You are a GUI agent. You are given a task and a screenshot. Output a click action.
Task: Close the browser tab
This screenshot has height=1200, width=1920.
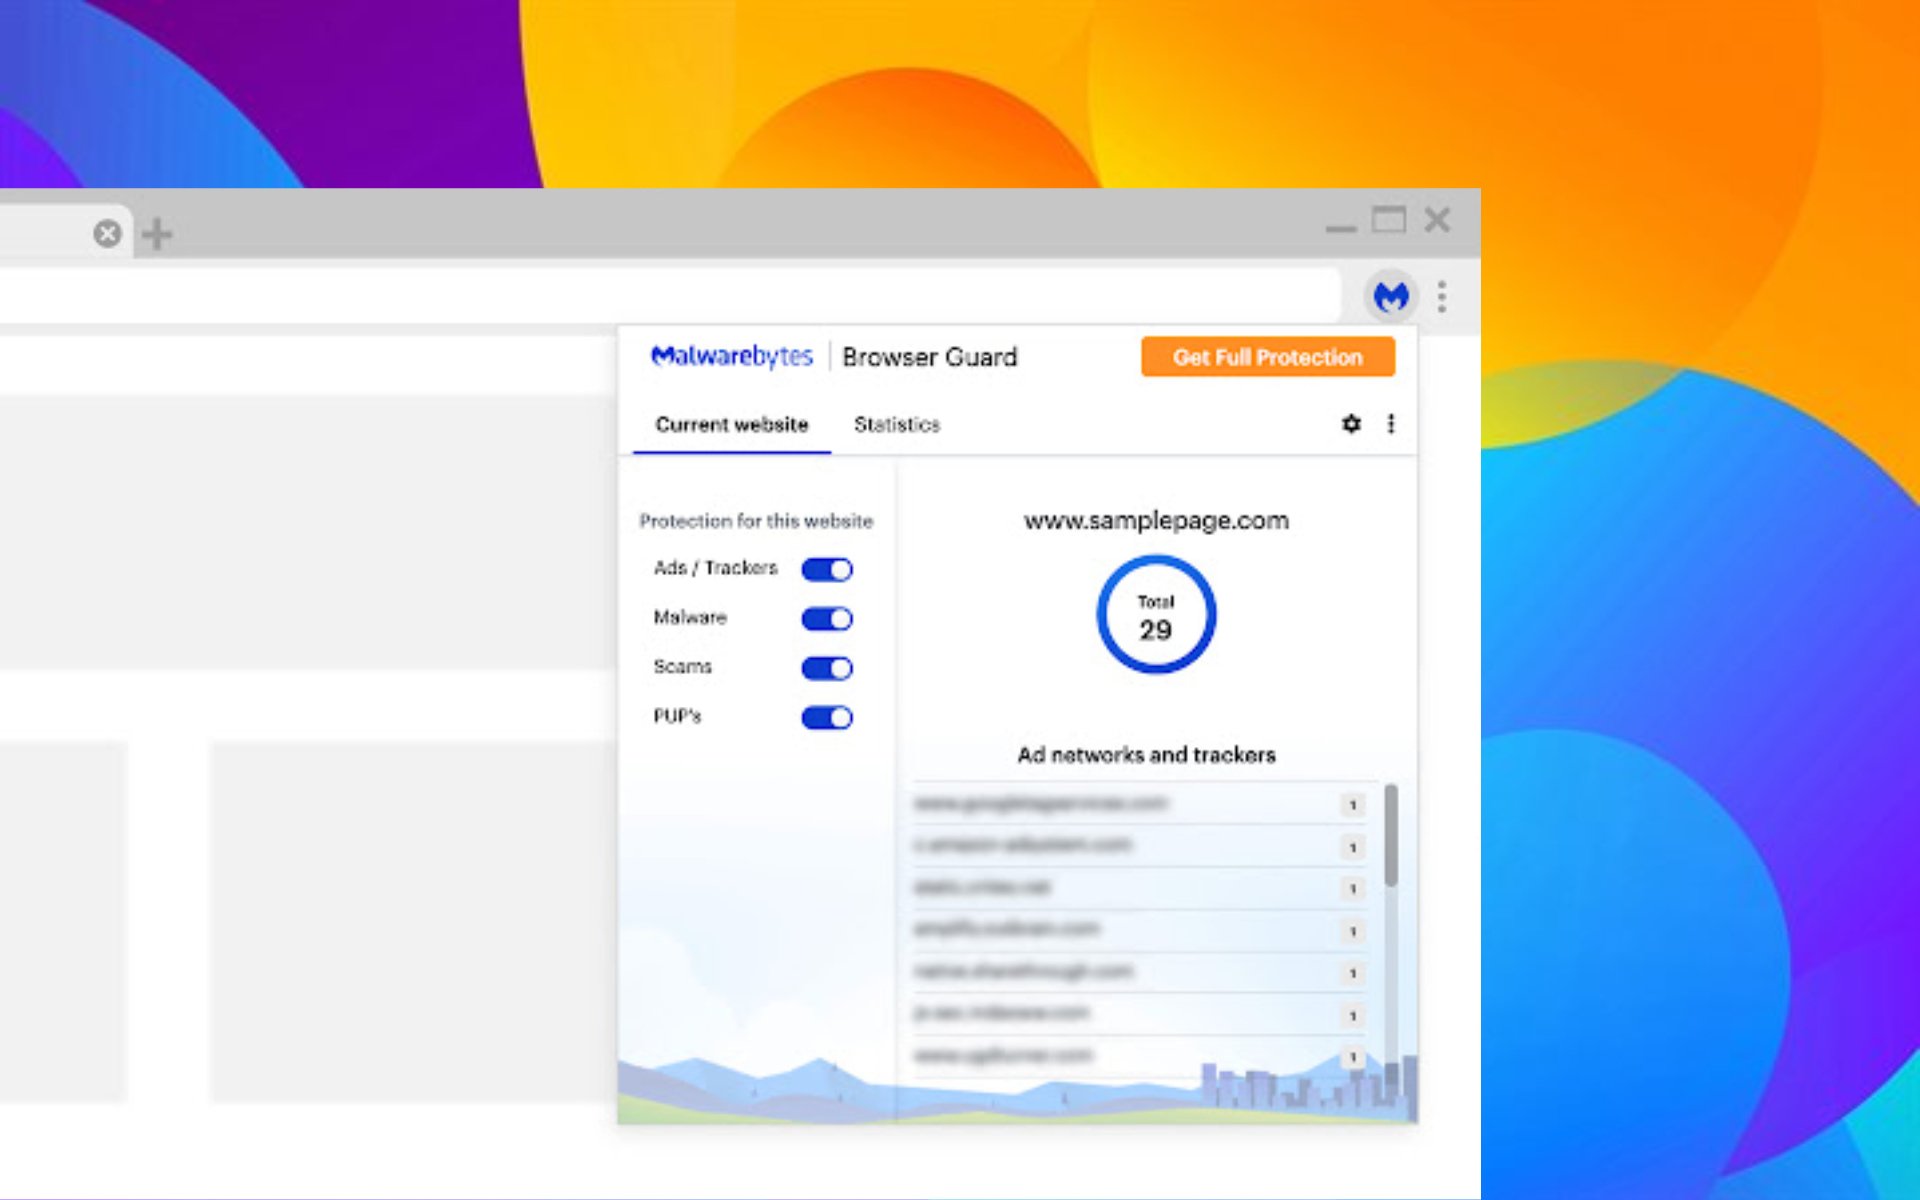point(108,234)
